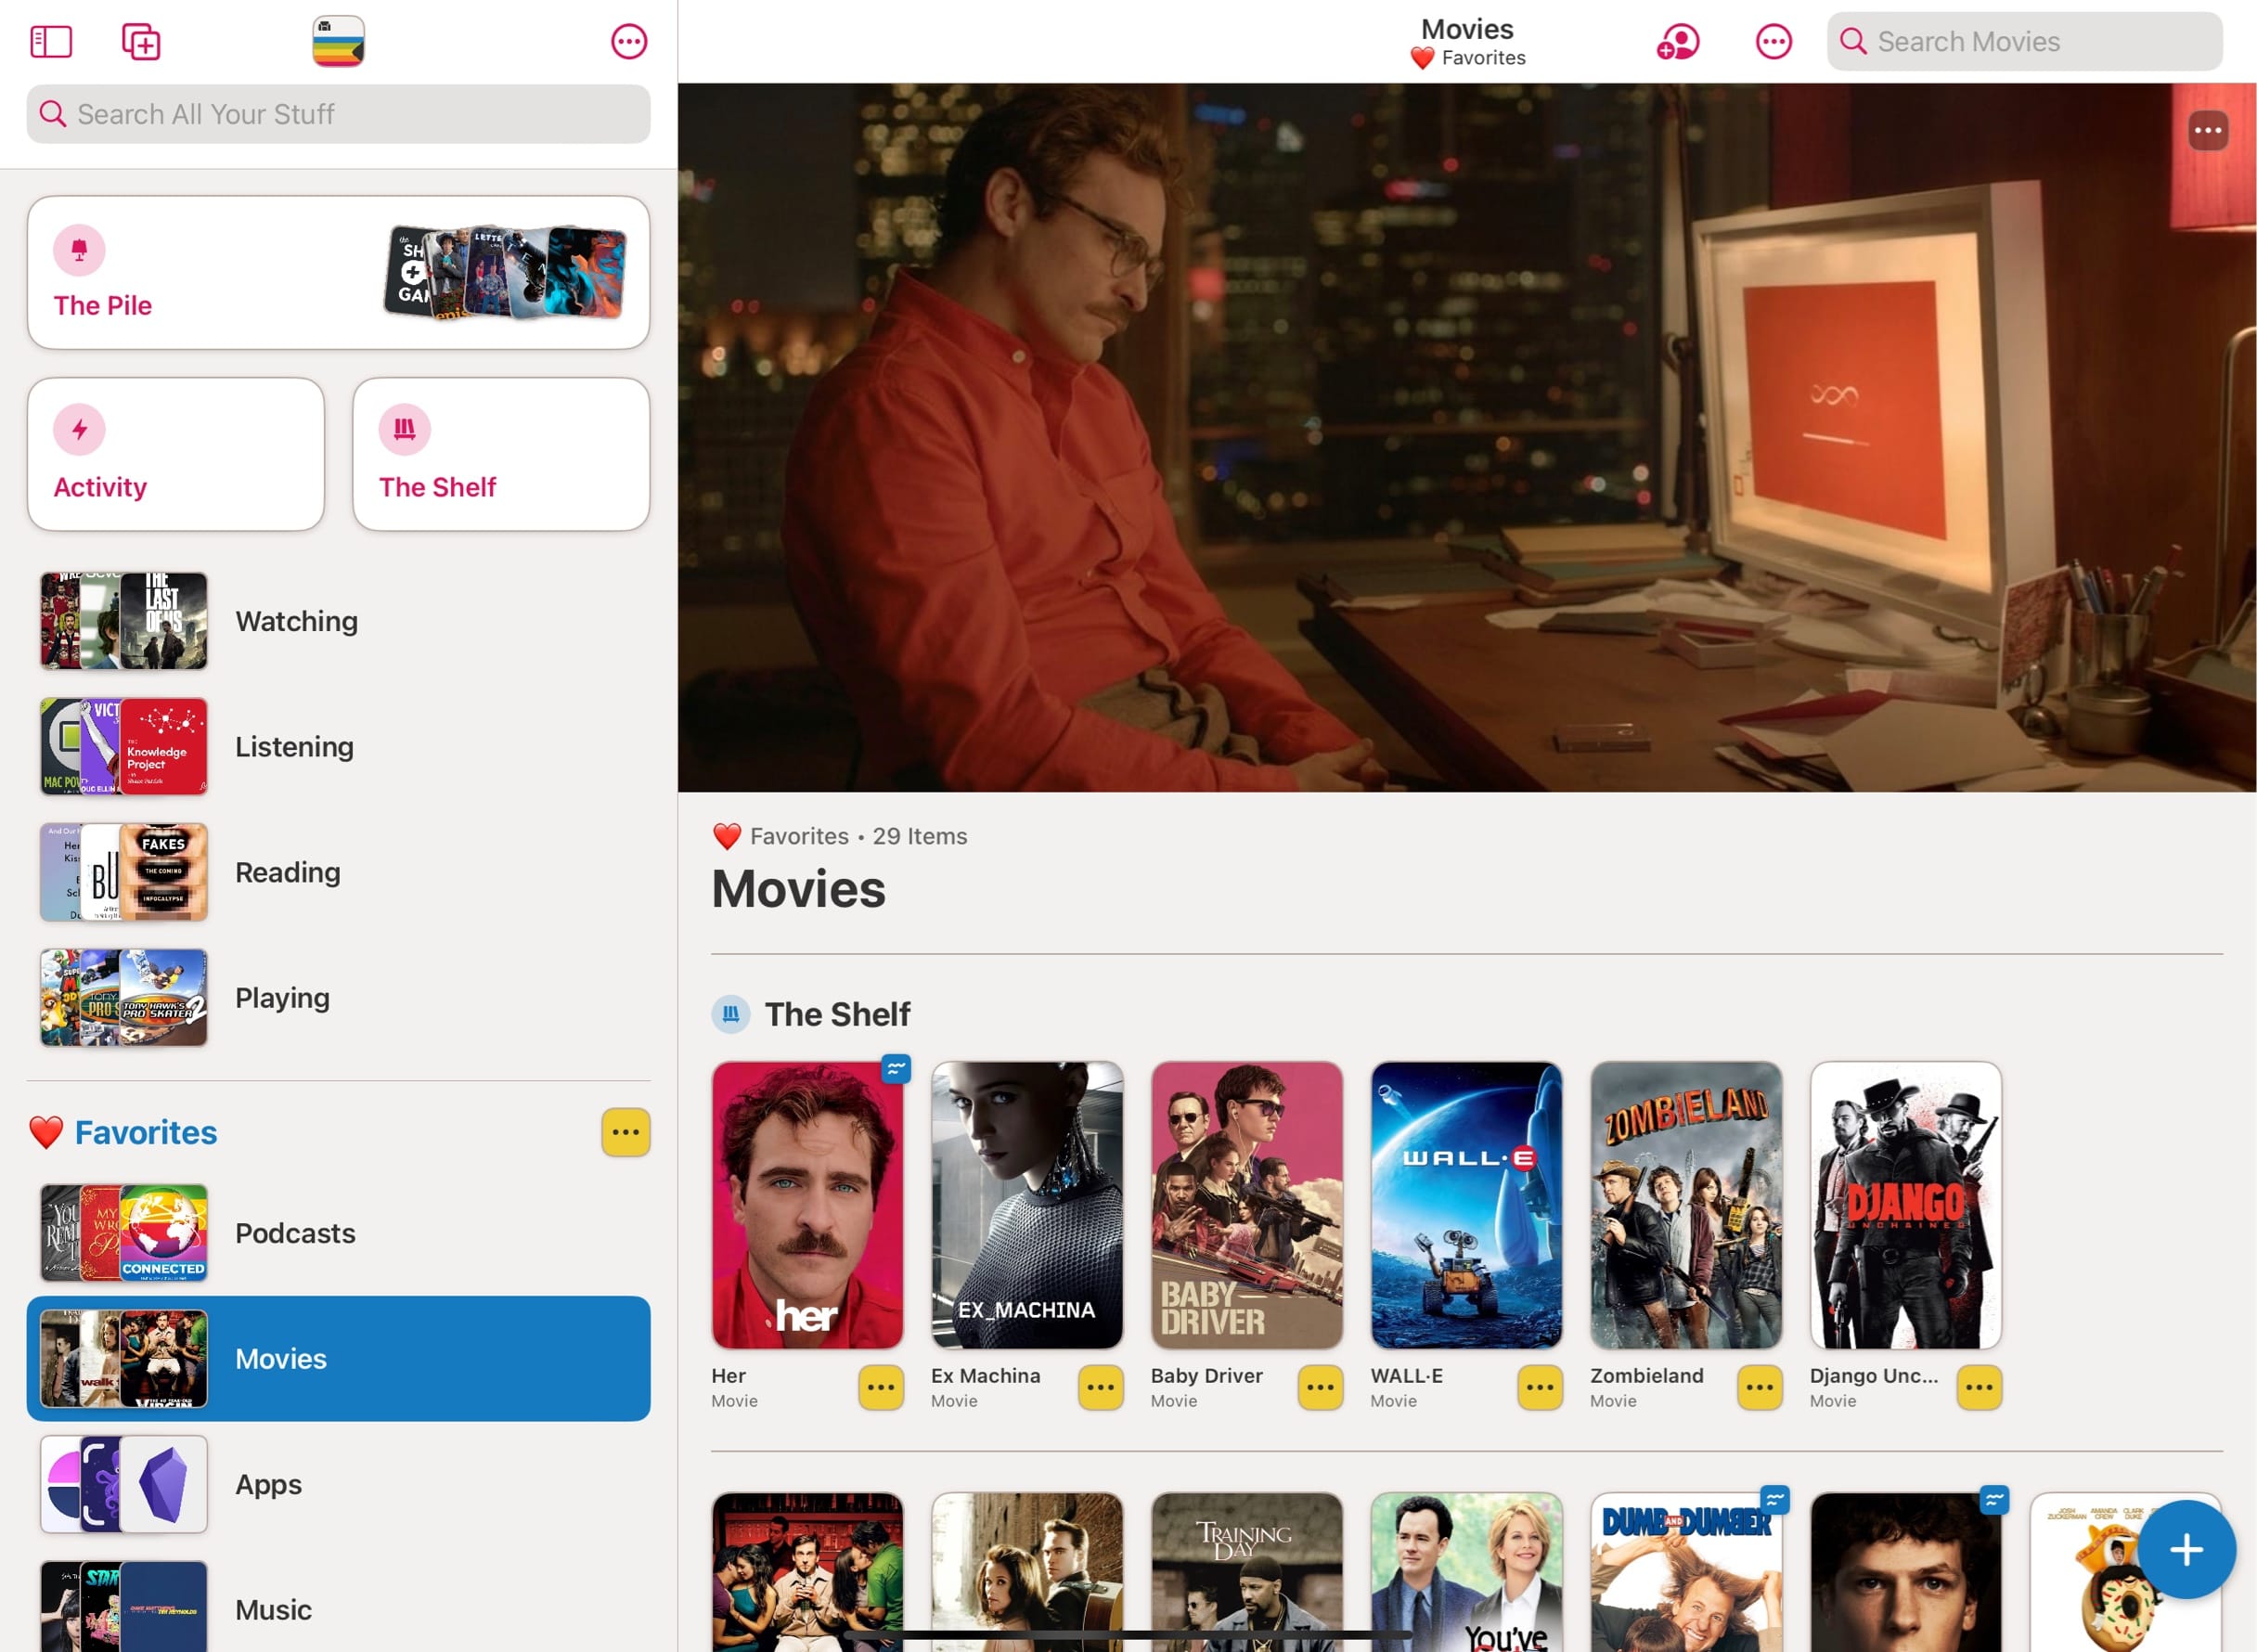Open options for Her movie
Screen dimensions: 2257x1652
pos(881,1387)
